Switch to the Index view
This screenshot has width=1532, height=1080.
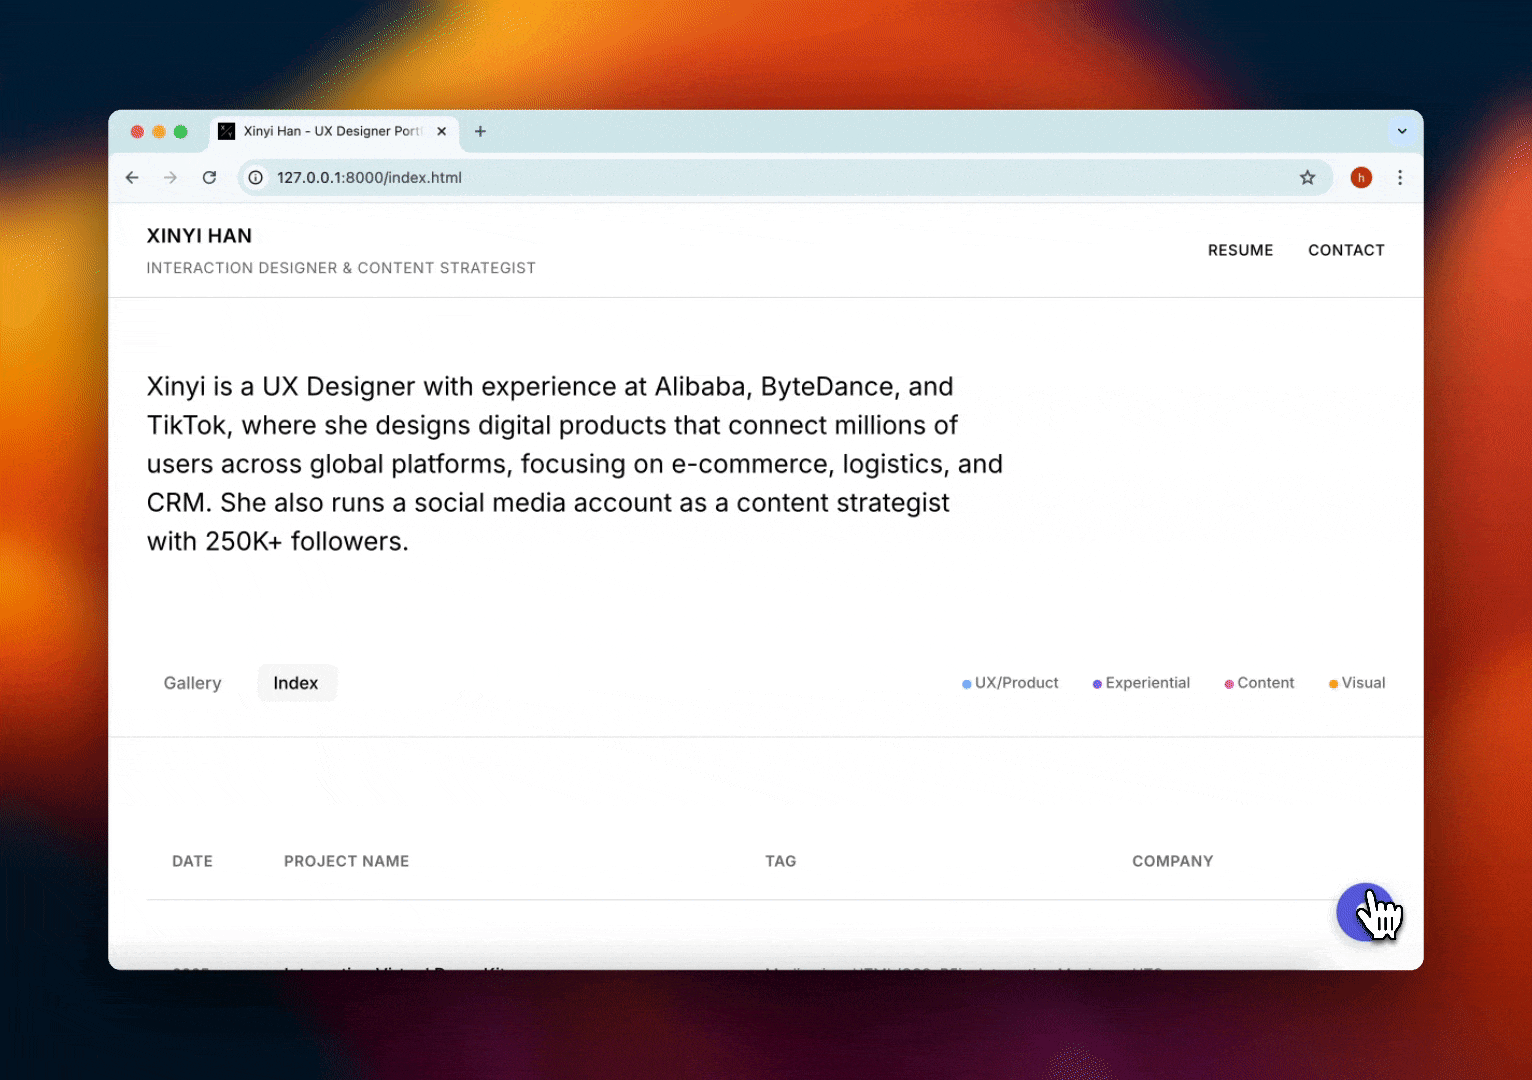[296, 683]
